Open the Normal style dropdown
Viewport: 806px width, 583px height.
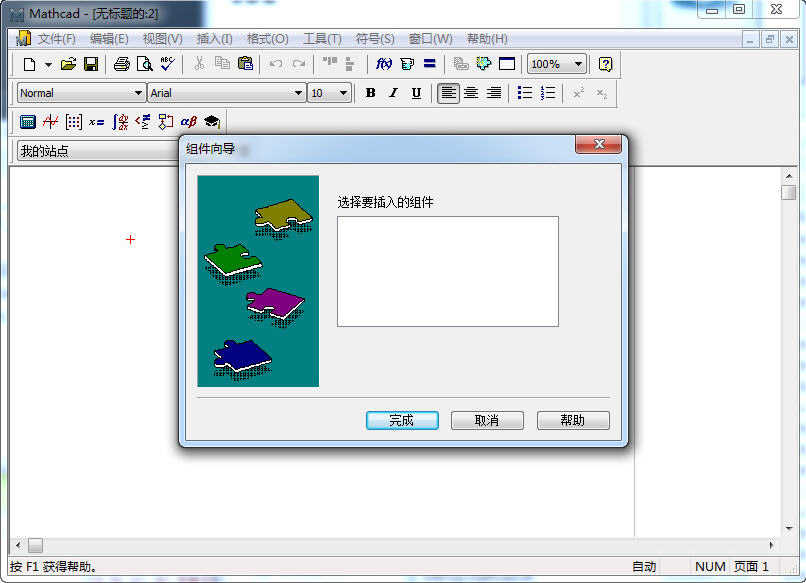[x=135, y=93]
